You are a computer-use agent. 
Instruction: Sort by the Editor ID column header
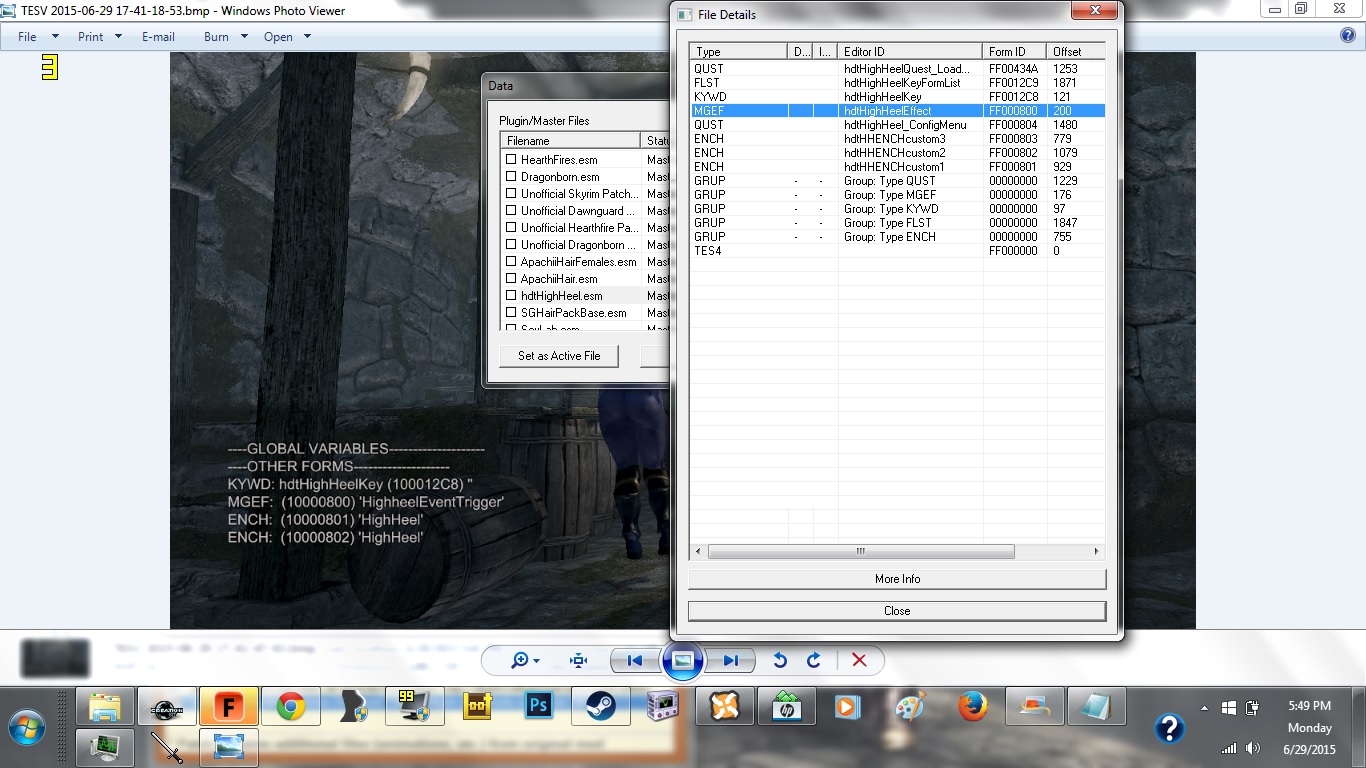(910, 51)
